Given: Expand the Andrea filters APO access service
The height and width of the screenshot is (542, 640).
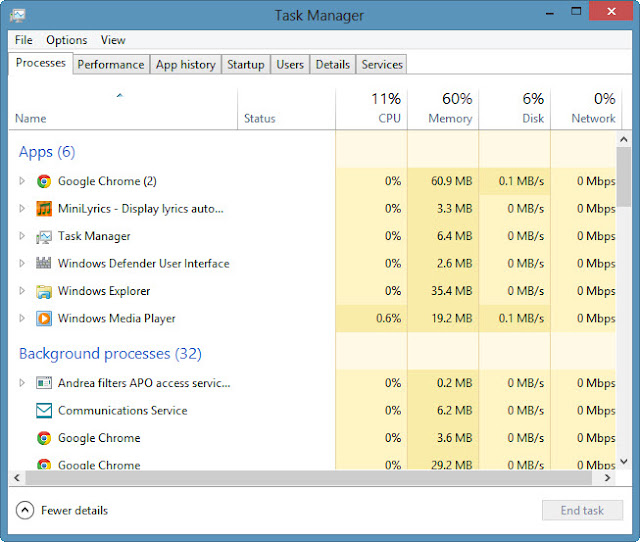Looking at the screenshot, I should click(22, 383).
